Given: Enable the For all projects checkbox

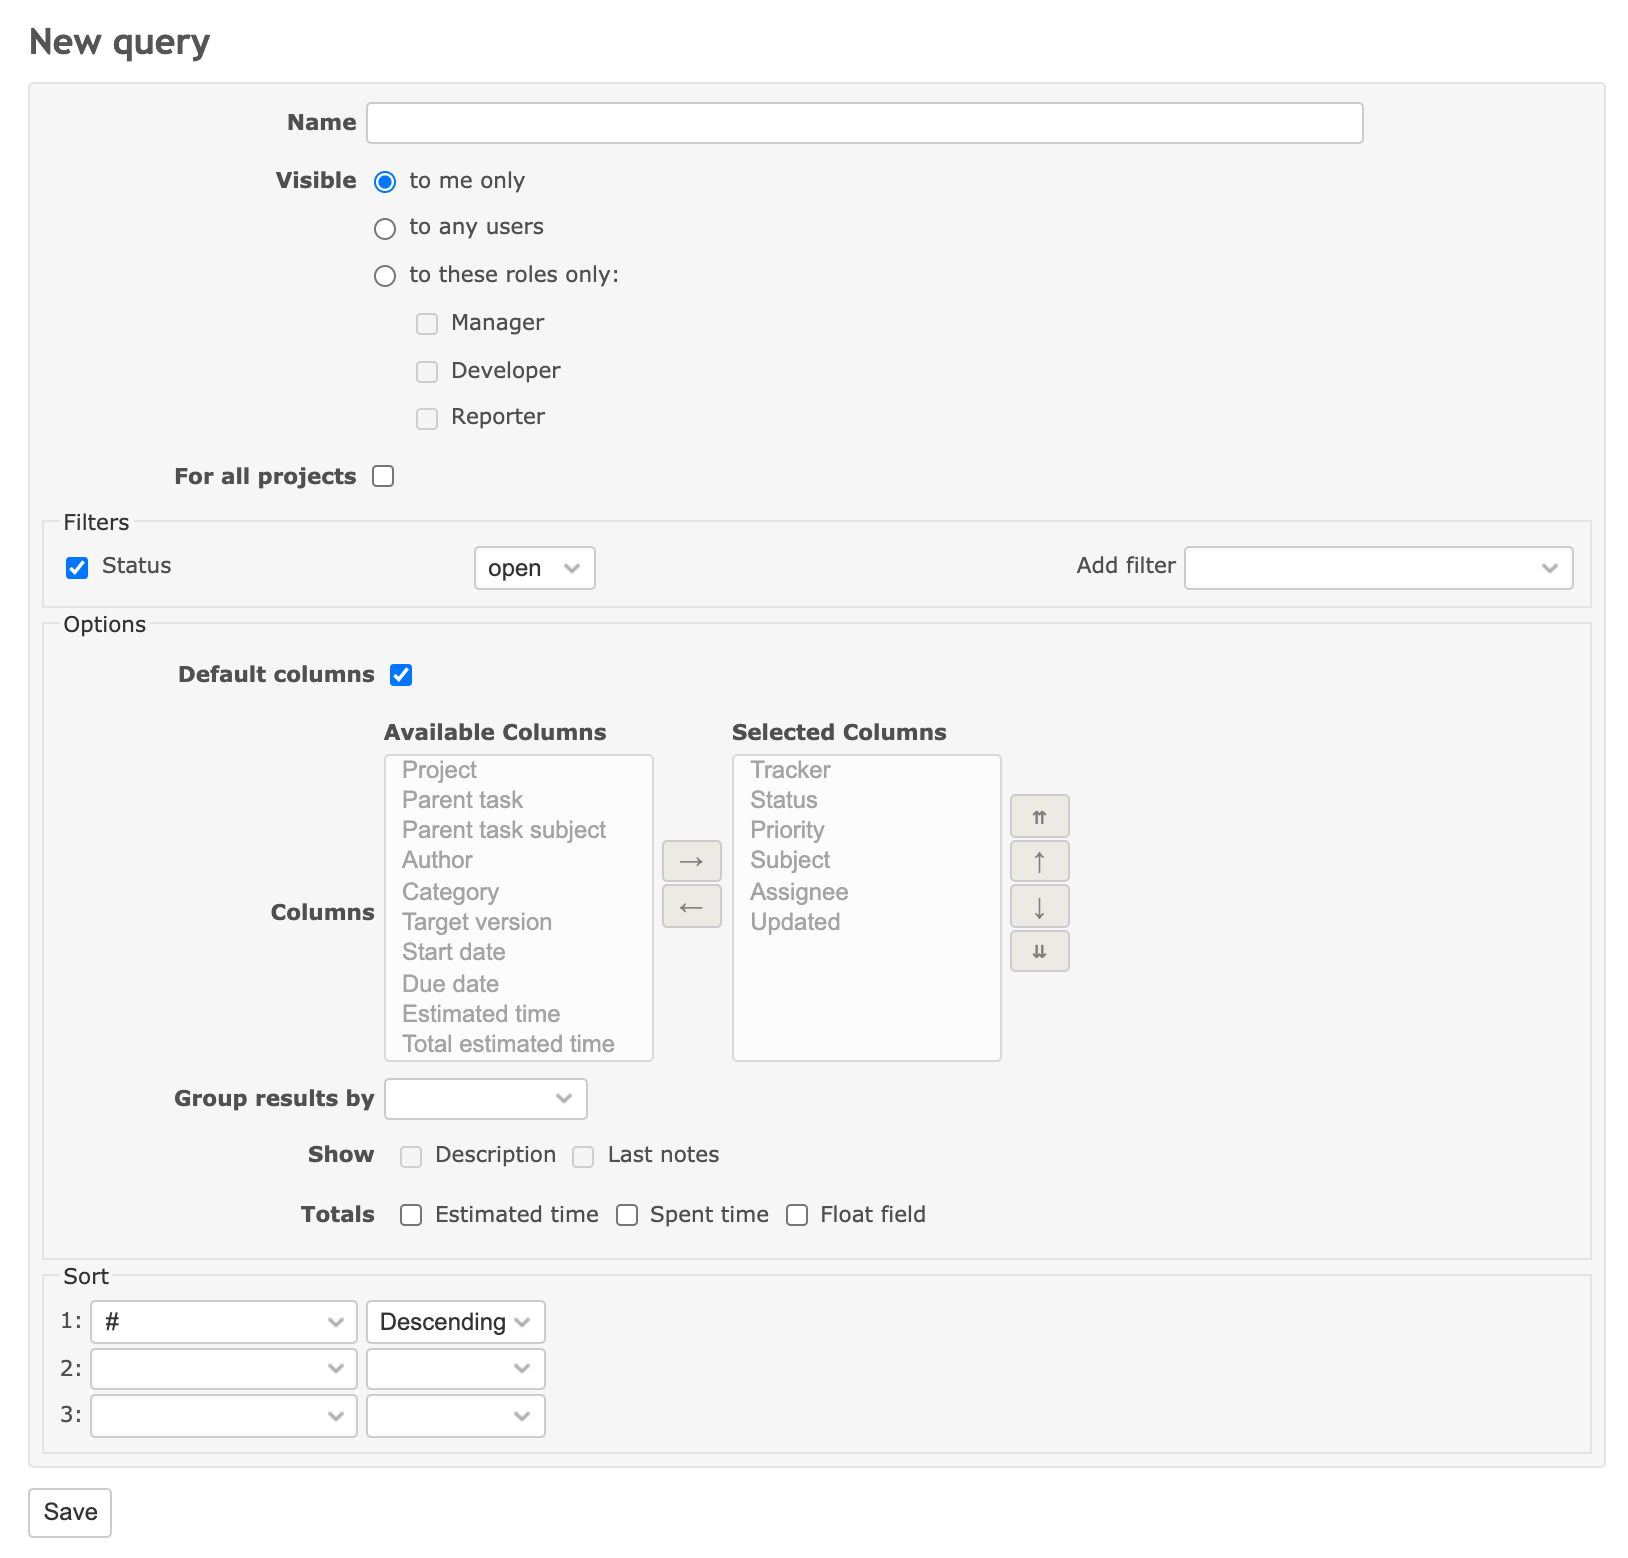Looking at the screenshot, I should coord(383,476).
